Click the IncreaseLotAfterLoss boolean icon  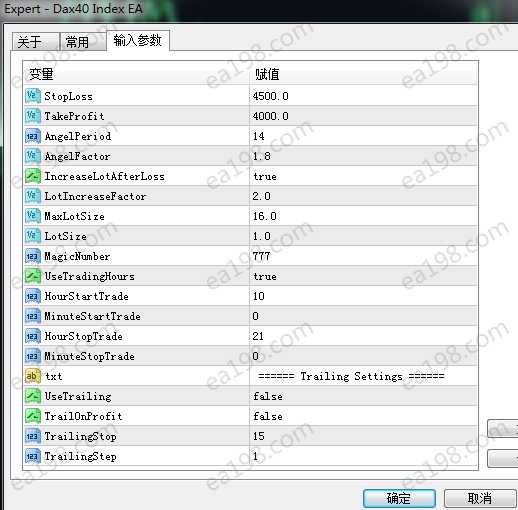pos(33,176)
